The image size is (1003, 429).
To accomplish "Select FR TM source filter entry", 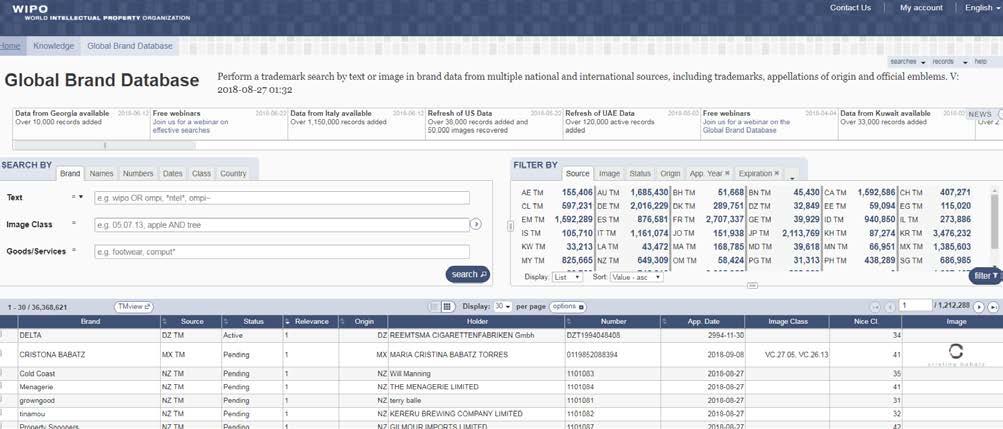I will click(x=708, y=219).
